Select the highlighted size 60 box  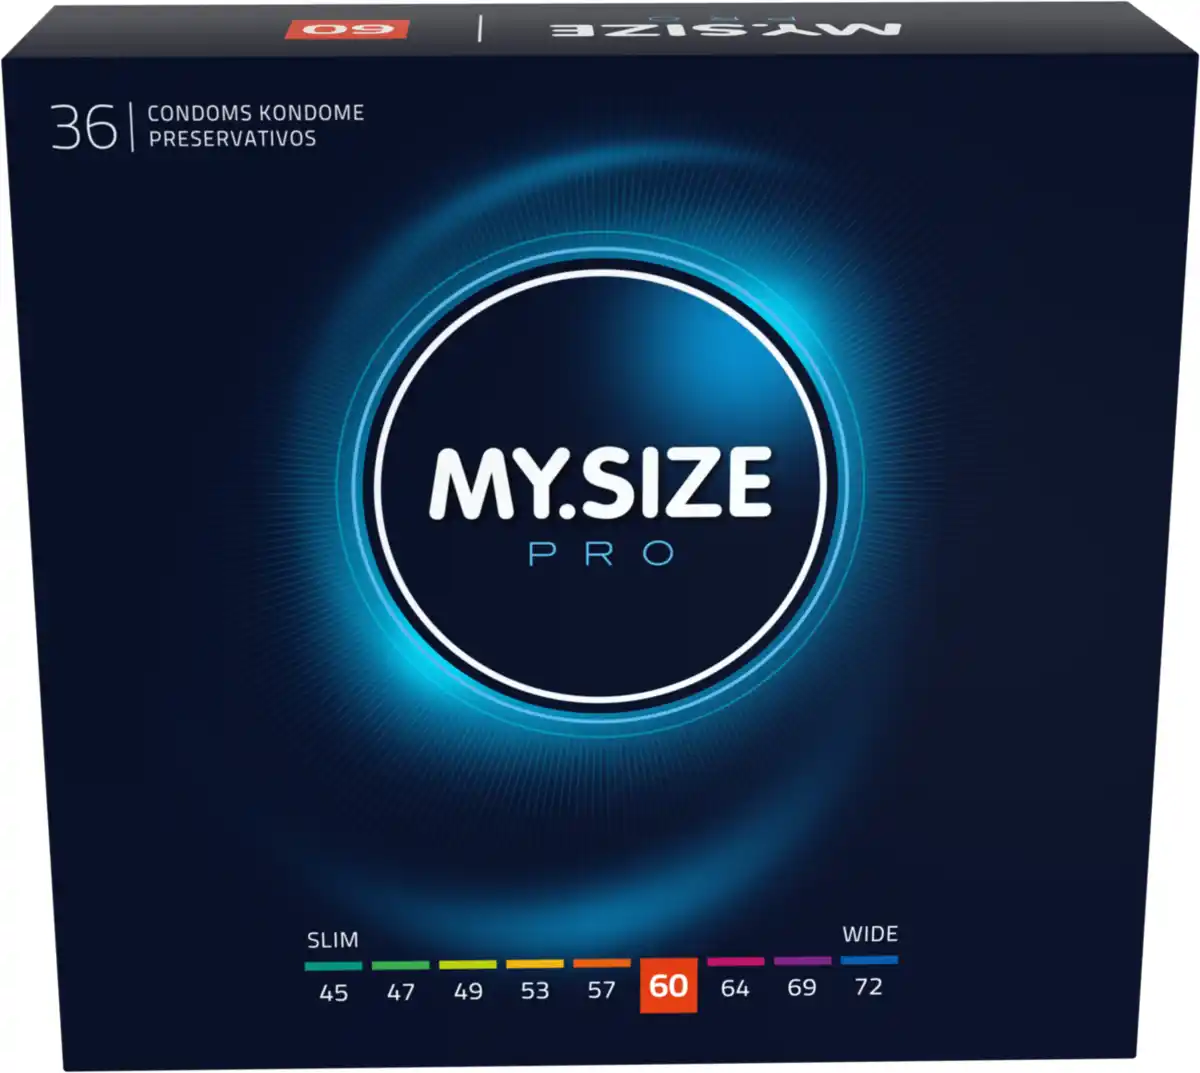668,985
